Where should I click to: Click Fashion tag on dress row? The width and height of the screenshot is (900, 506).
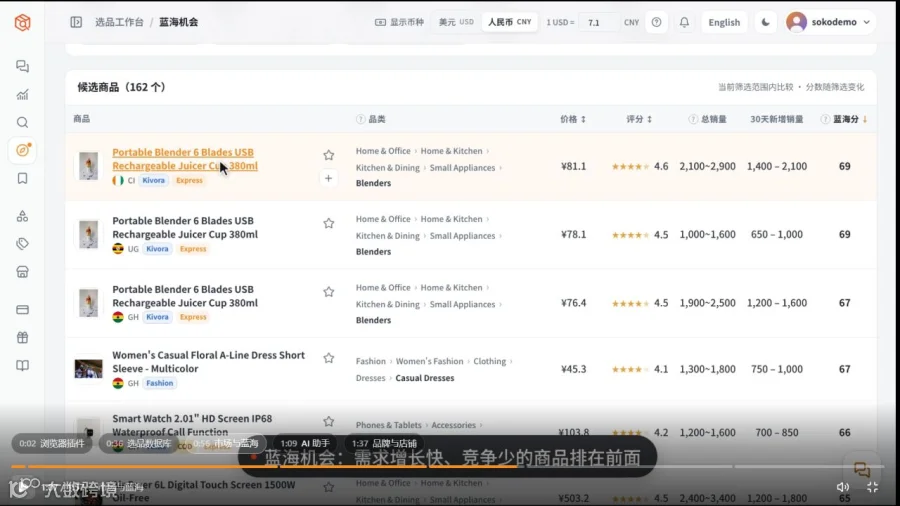click(159, 383)
